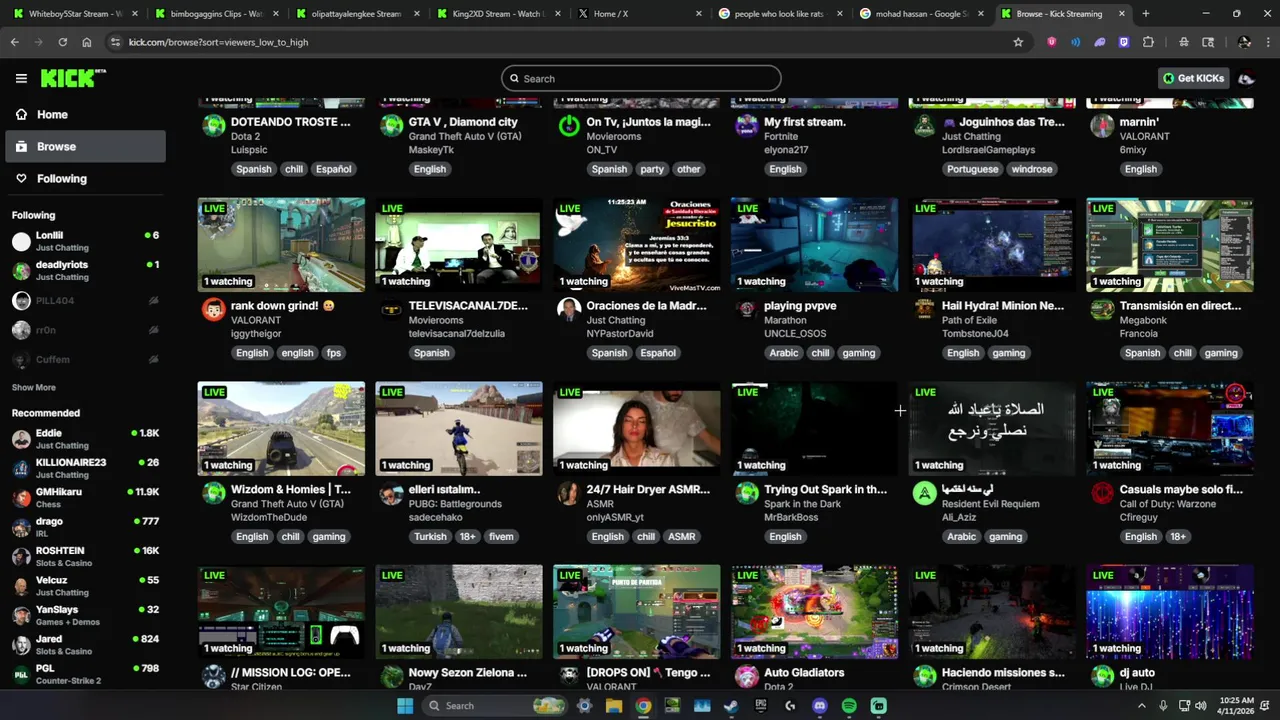Open Eddie recommended channel
This screenshot has height=720, width=1280.
pos(85,439)
